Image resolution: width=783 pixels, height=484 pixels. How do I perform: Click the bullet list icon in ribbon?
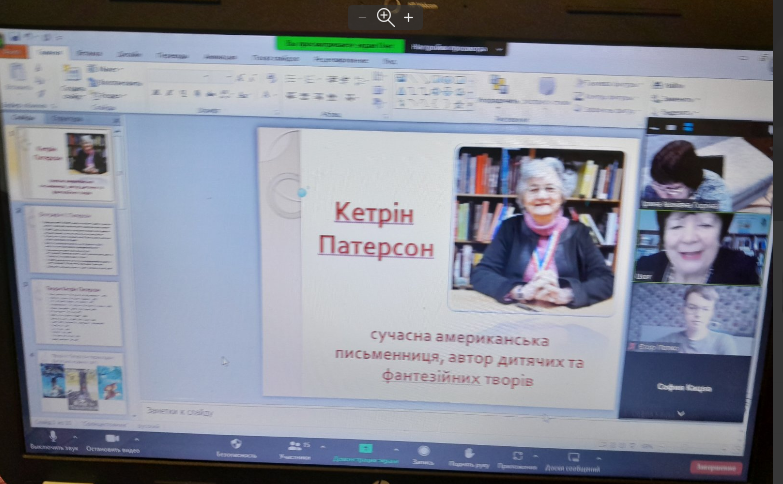(x=292, y=79)
